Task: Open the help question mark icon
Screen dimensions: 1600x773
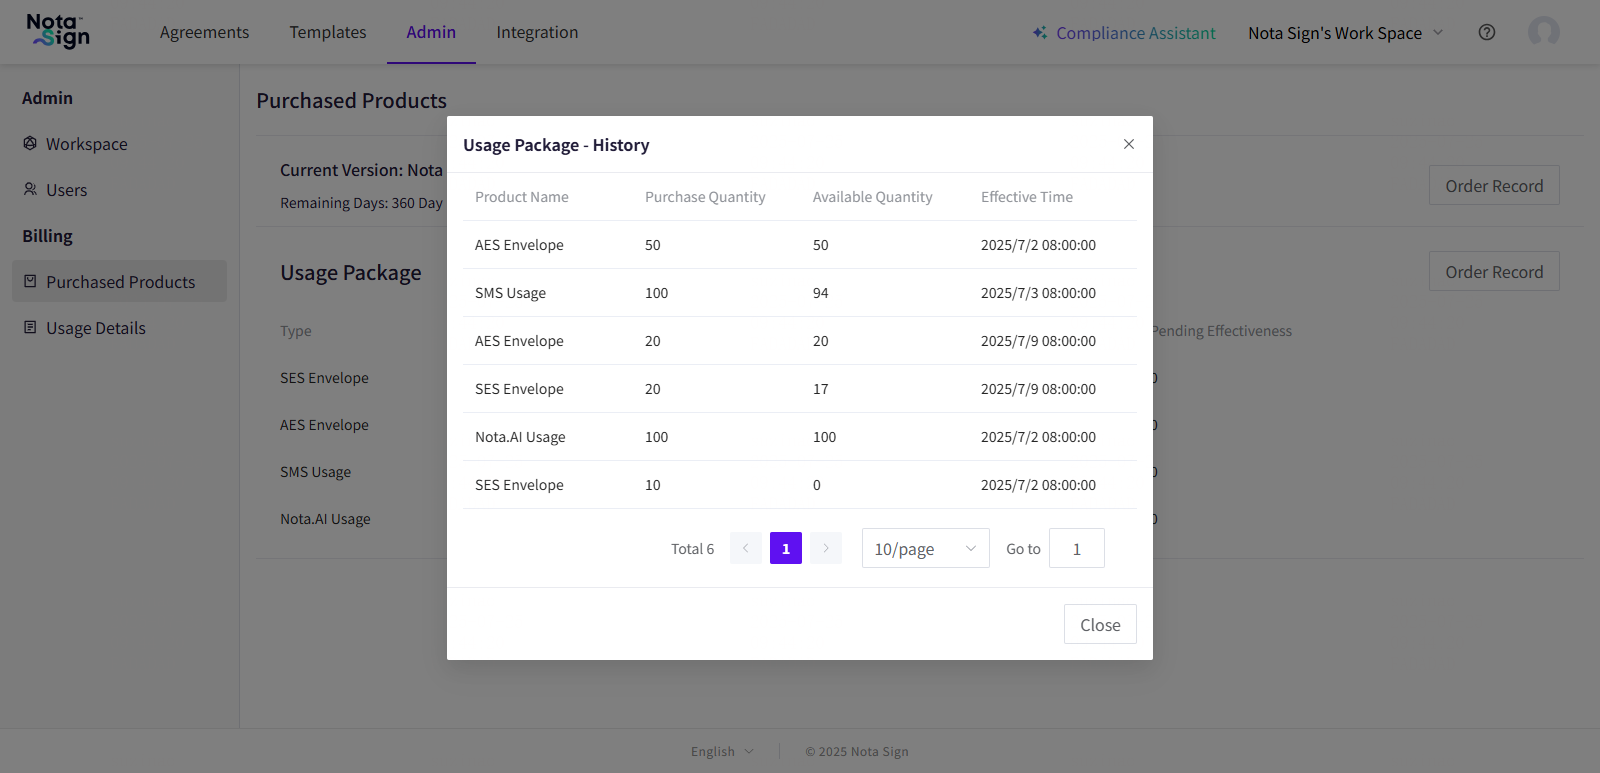Action: (1487, 32)
